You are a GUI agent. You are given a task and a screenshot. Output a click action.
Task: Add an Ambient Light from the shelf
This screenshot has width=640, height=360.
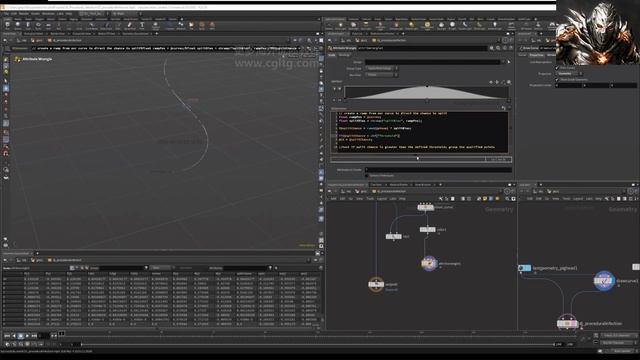point(494,26)
